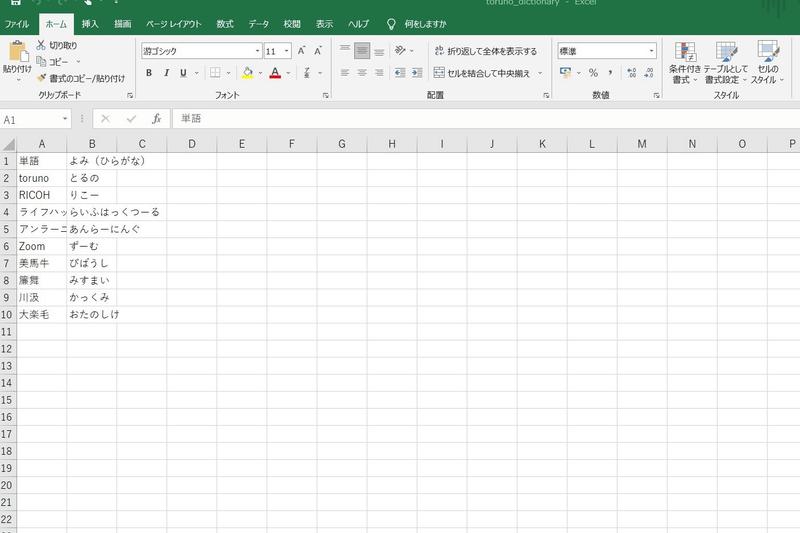Decrease indent
Screen dimensions: 800x533
[400, 73]
